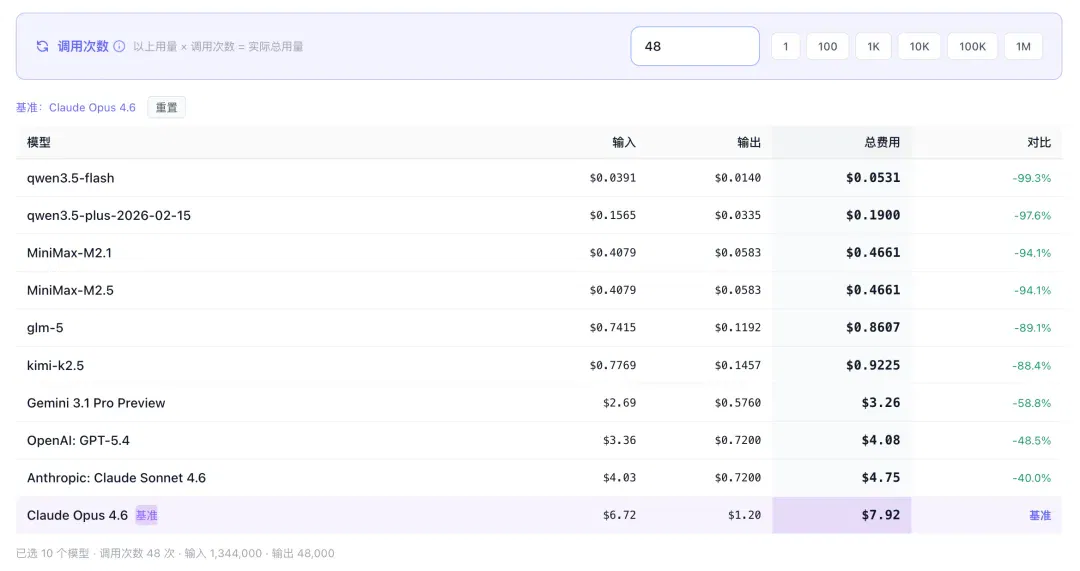Click GPT-5.4 total cost $4.08
The image size is (1080, 571).
881,440
